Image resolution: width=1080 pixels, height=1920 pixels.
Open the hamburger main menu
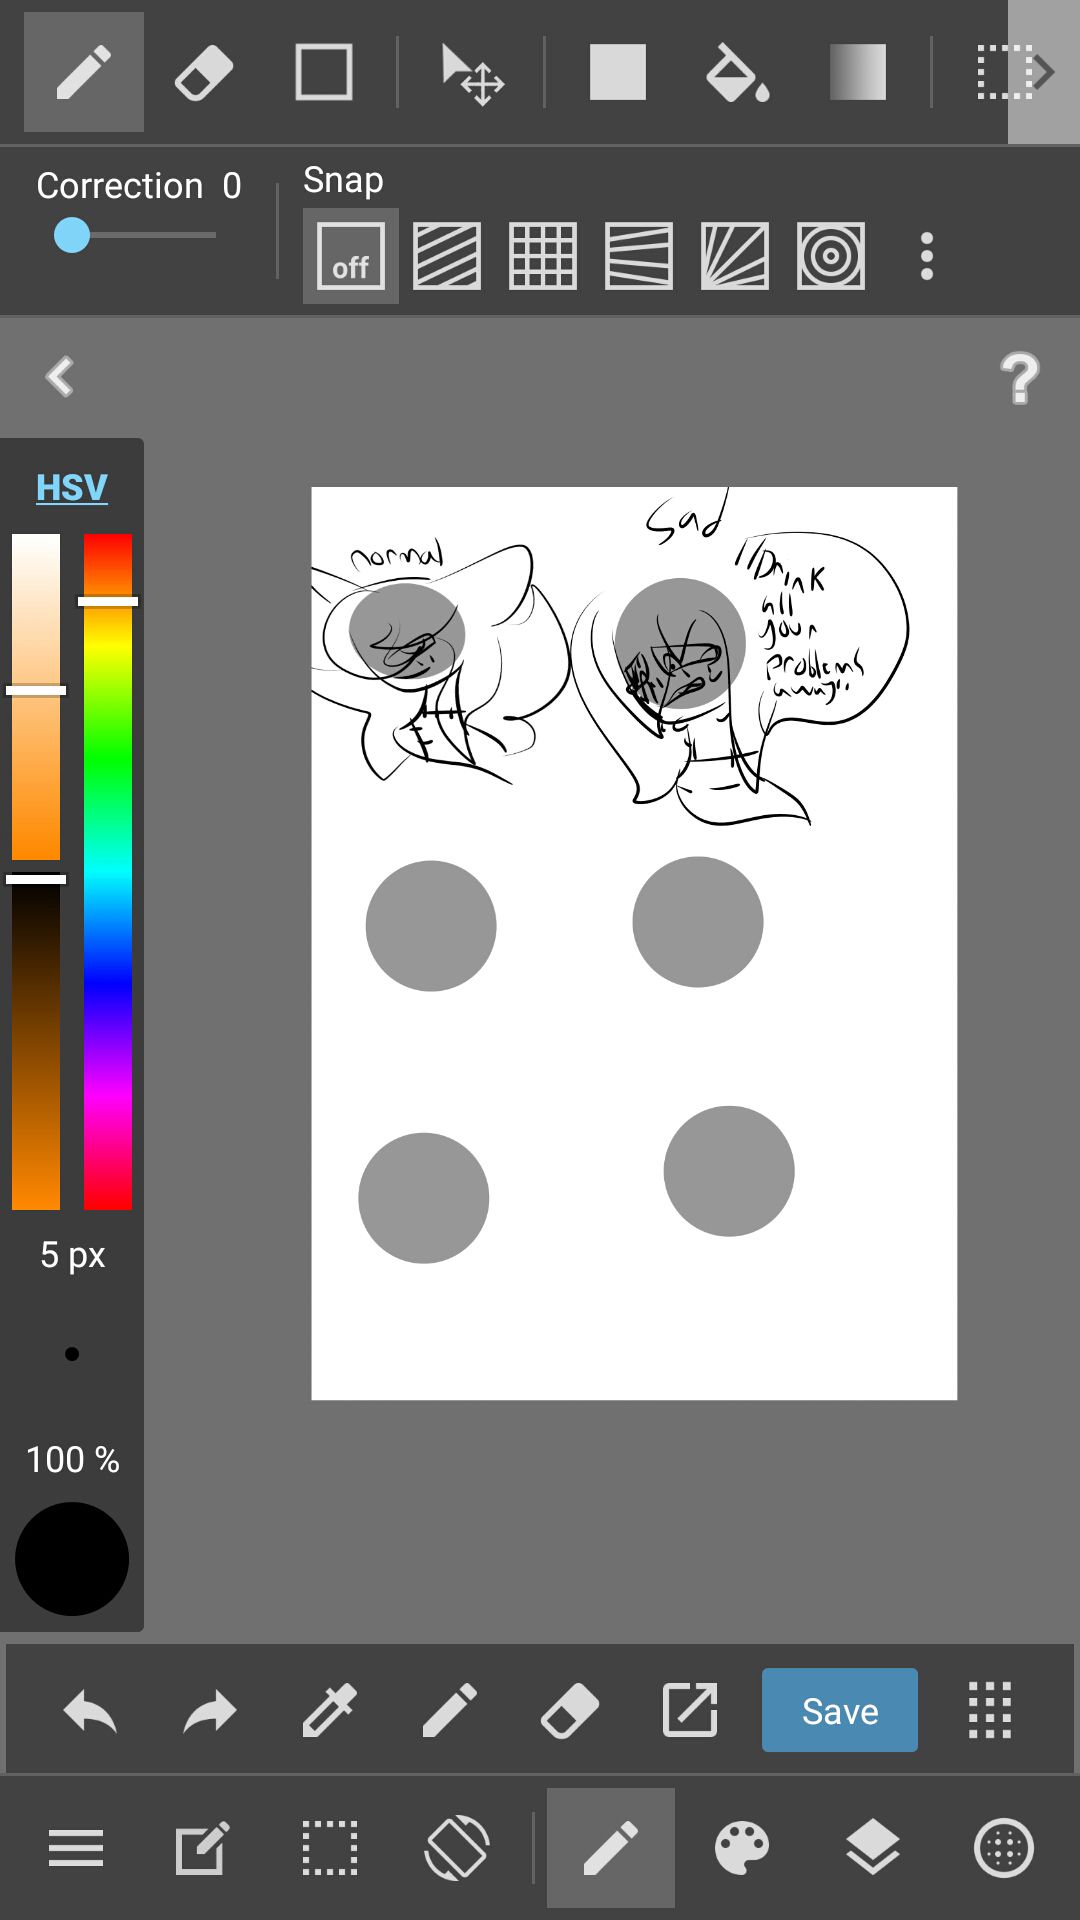click(76, 1848)
